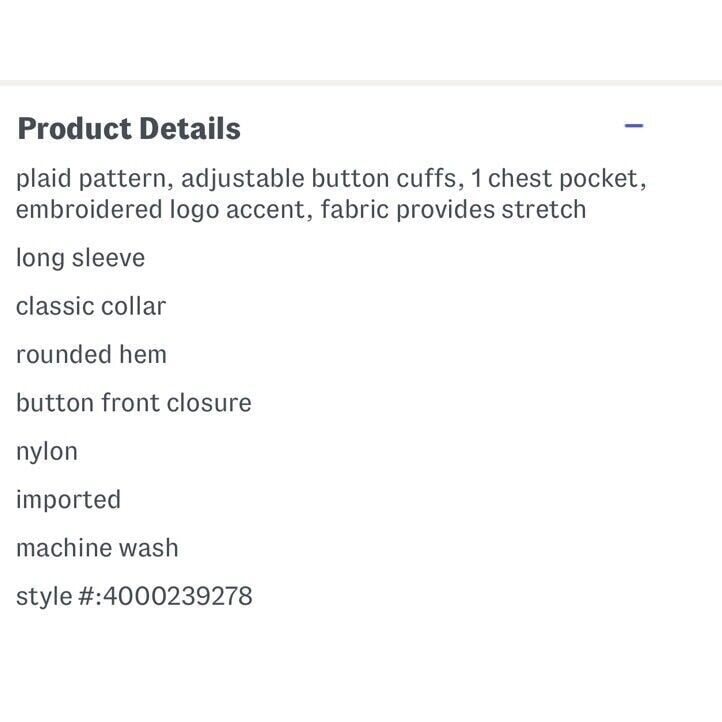Viewport: 722px width, 722px height.
Task: Click the embroidered logo accent text
Action: pyautogui.click(x=163, y=210)
